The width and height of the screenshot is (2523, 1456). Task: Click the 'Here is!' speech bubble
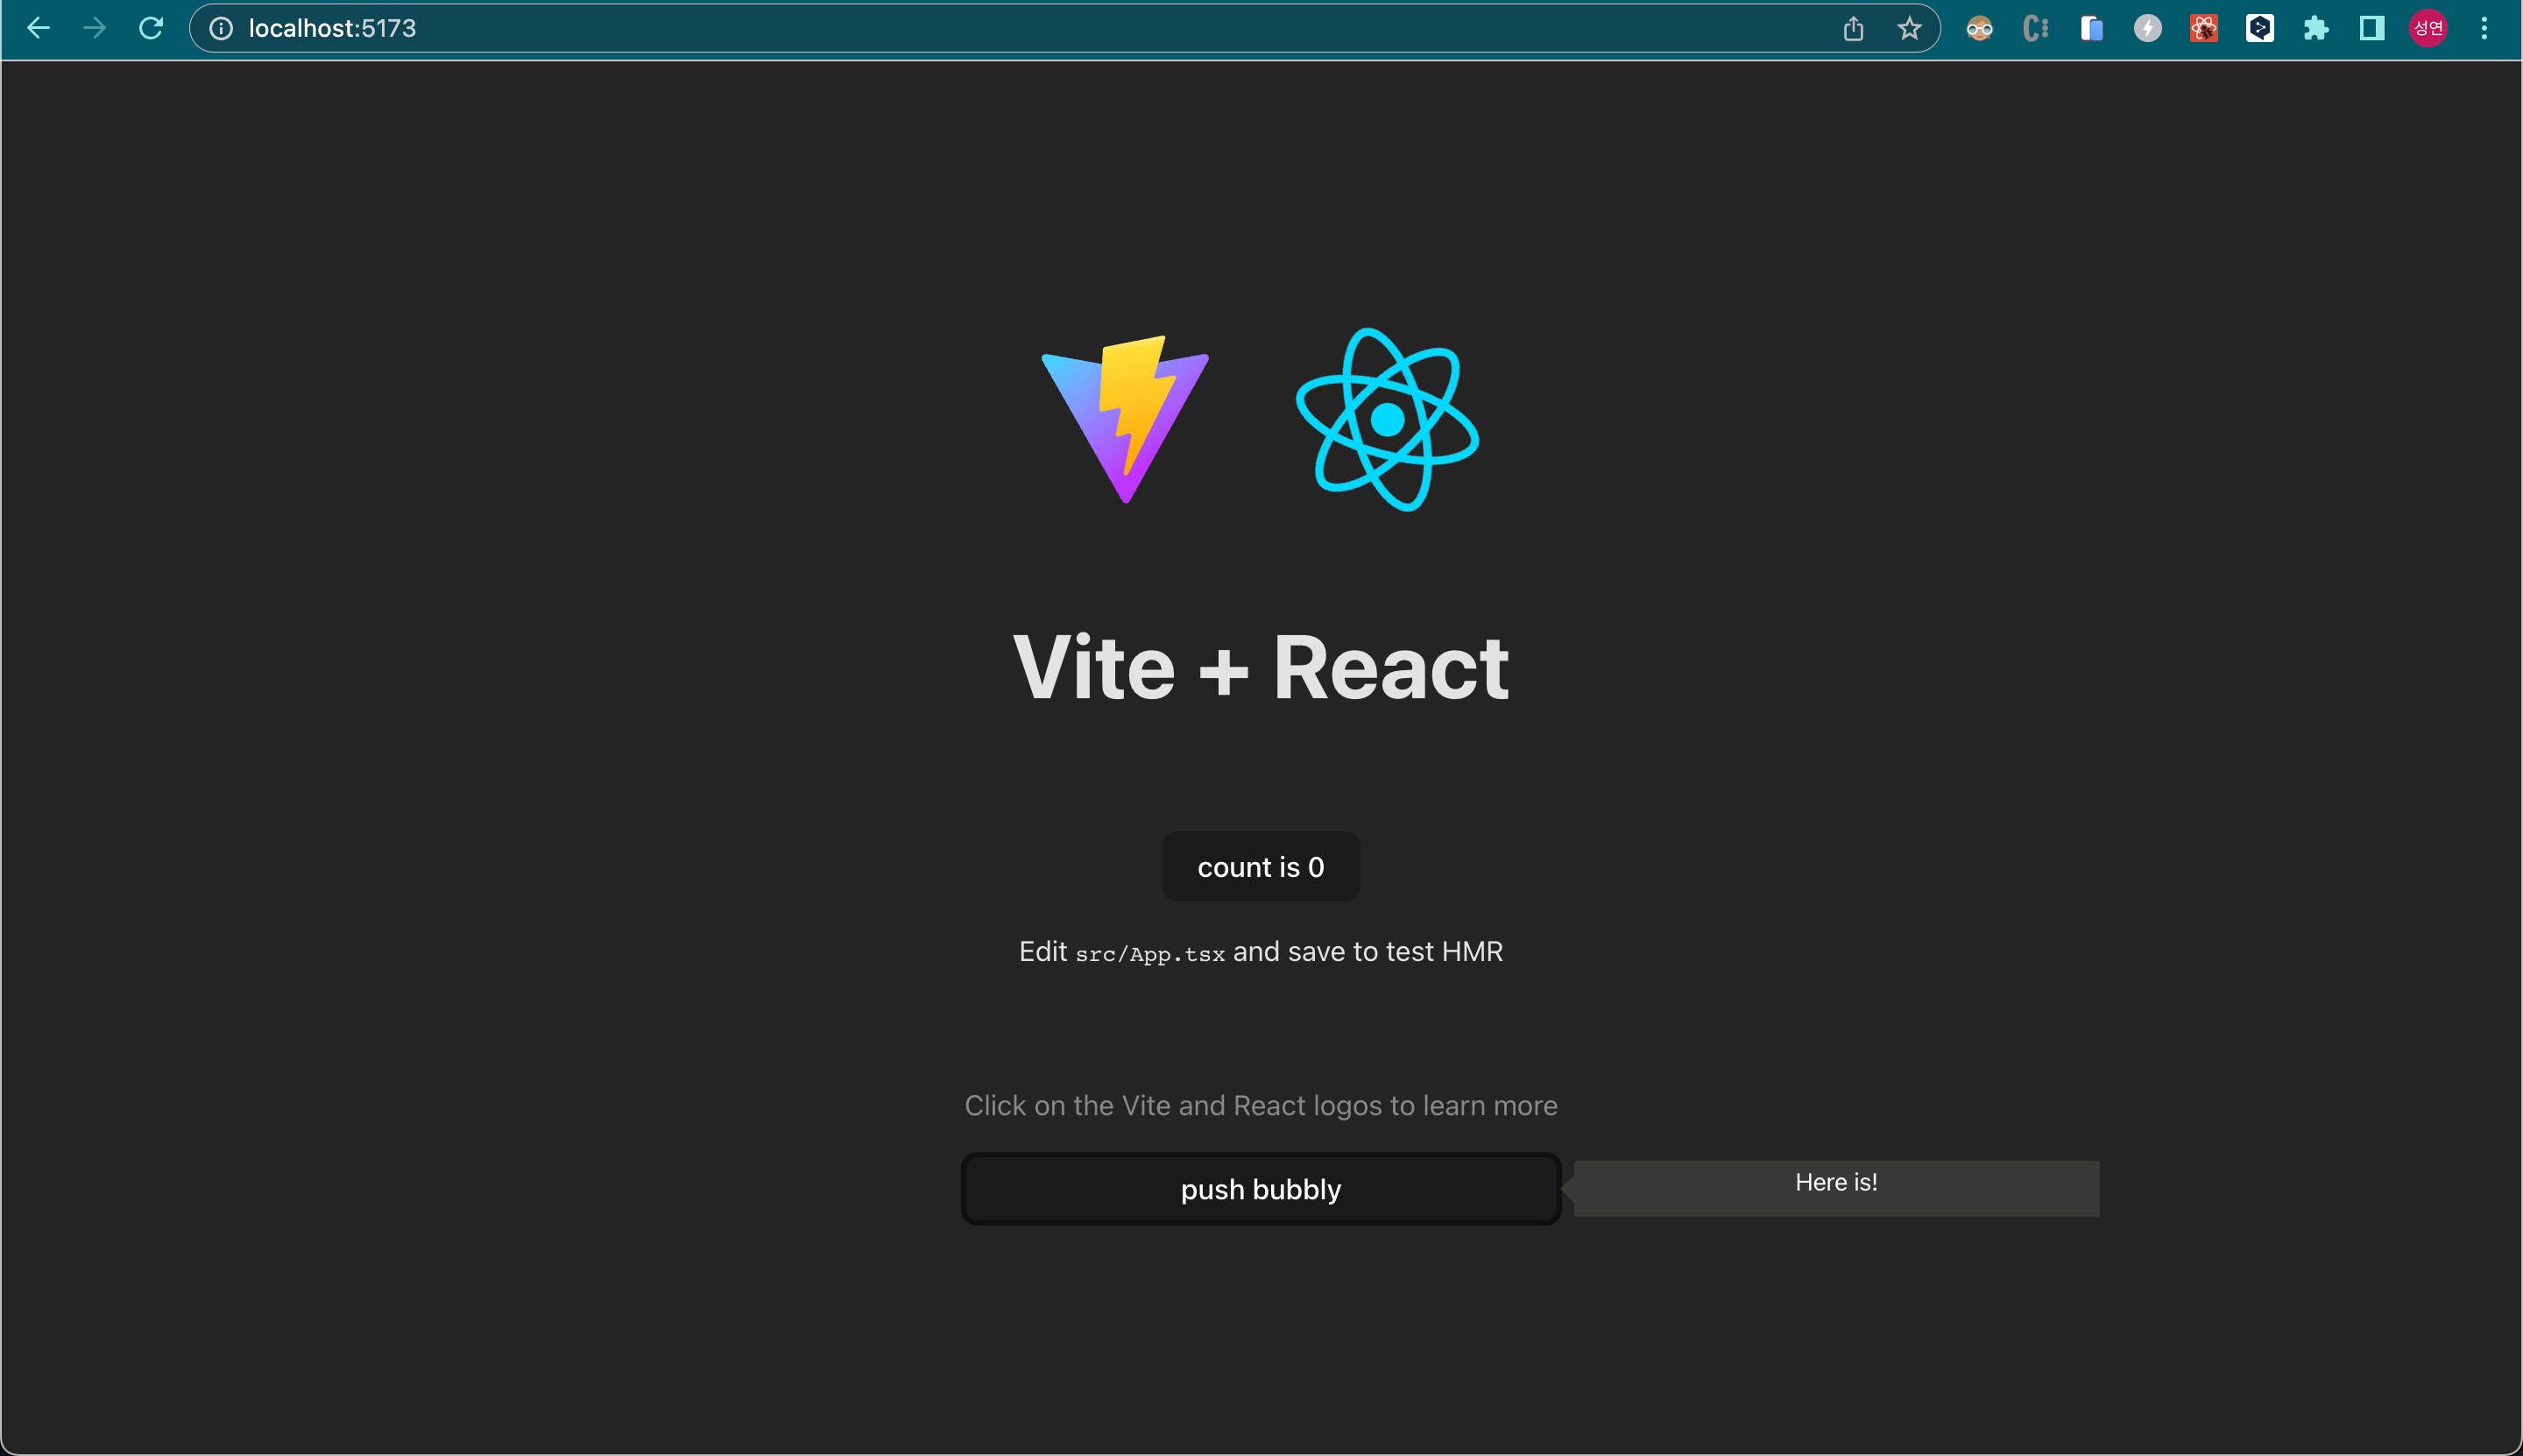[1836, 1188]
